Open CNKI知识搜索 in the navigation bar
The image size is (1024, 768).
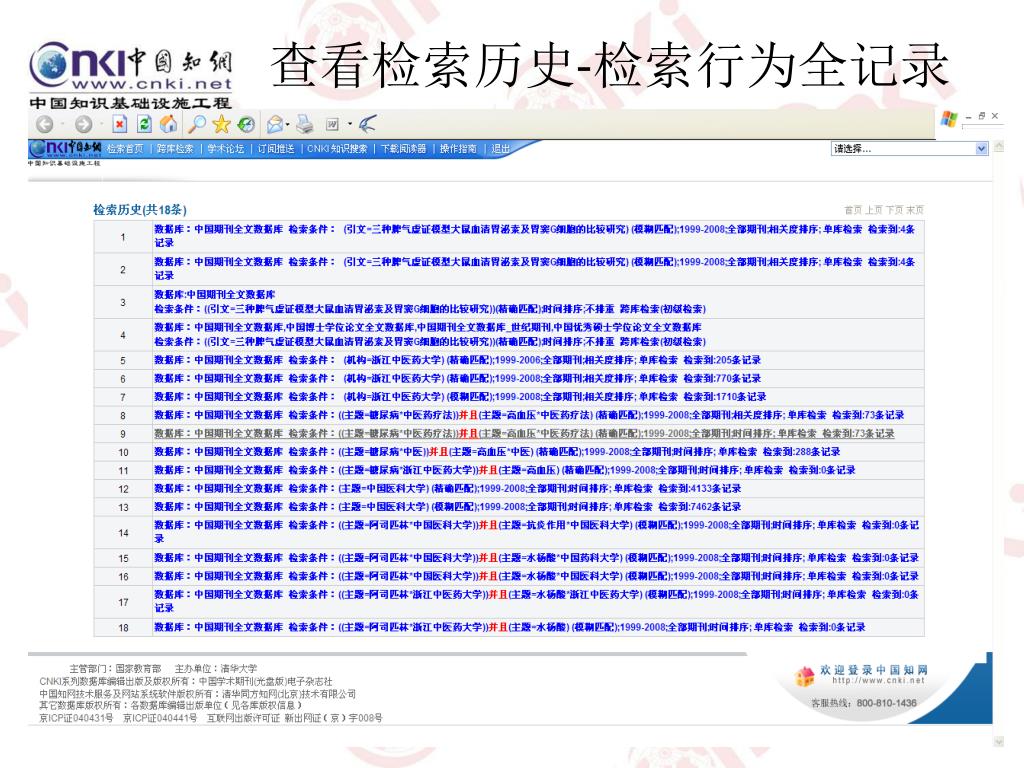[x=337, y=149]
